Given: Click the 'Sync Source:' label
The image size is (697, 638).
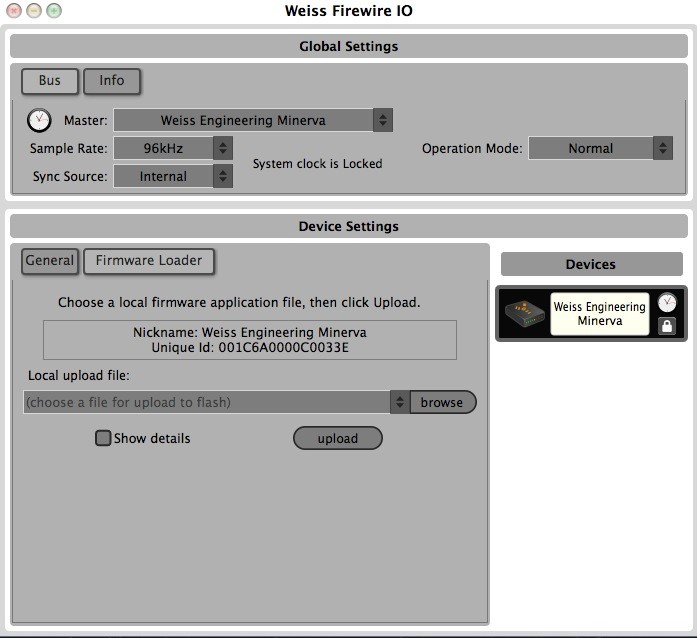Looking at the screenshot, I should 70,177.
